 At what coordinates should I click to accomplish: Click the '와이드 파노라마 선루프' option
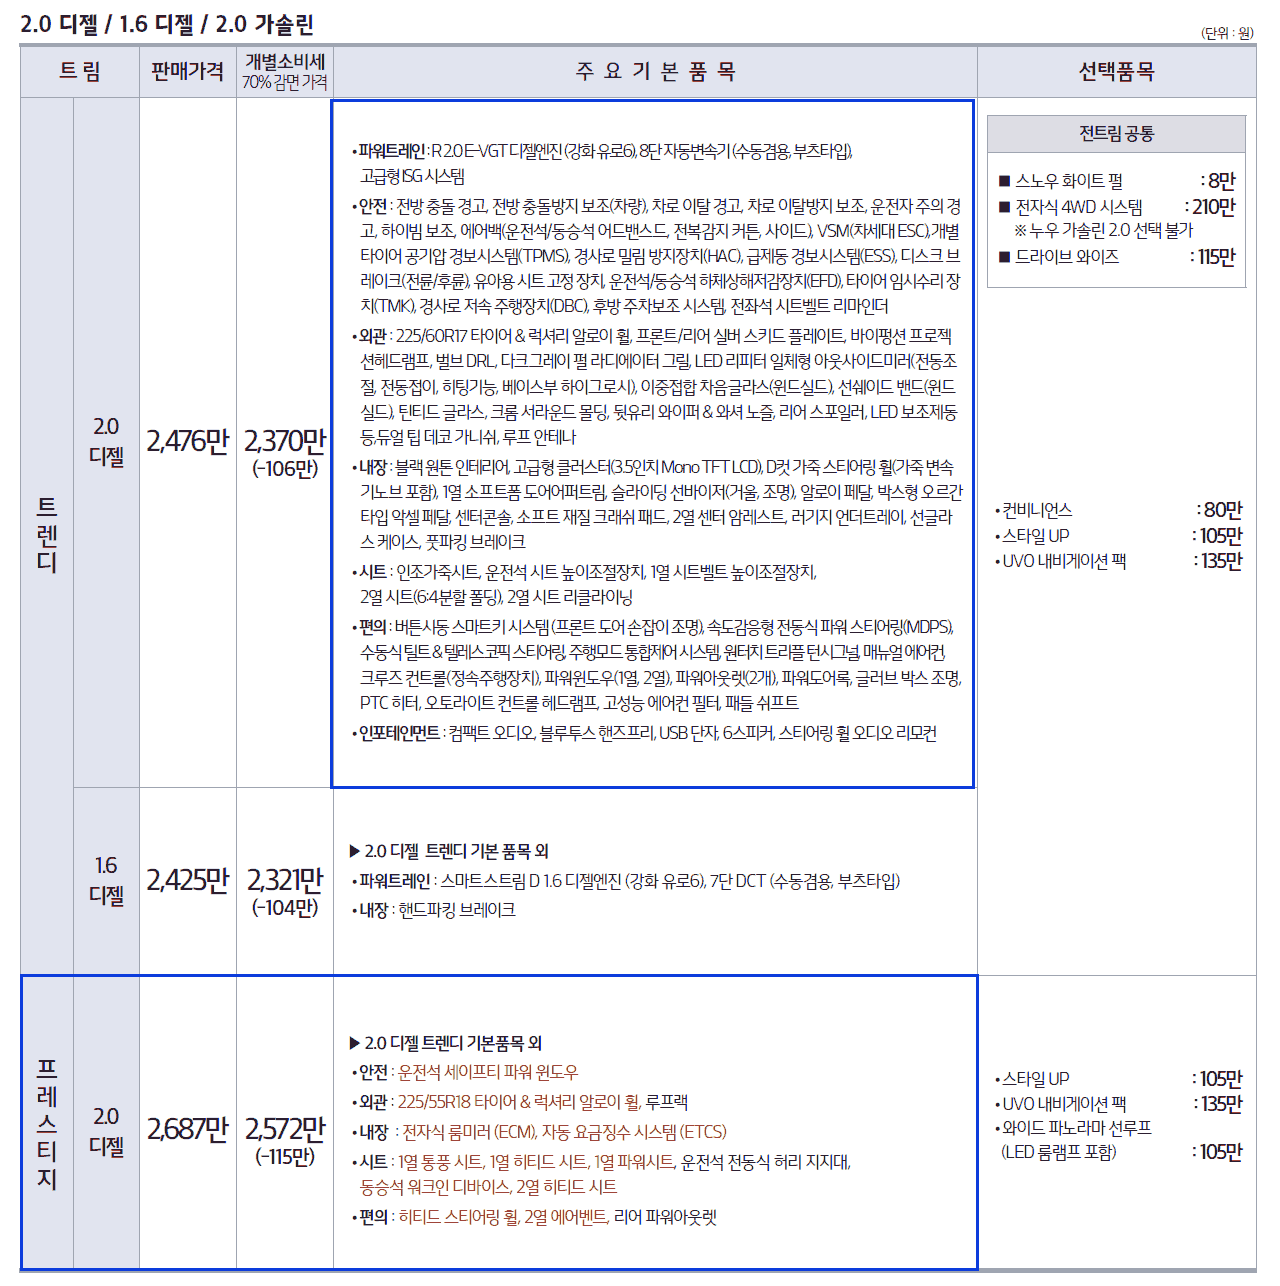coord(1077,1128)
